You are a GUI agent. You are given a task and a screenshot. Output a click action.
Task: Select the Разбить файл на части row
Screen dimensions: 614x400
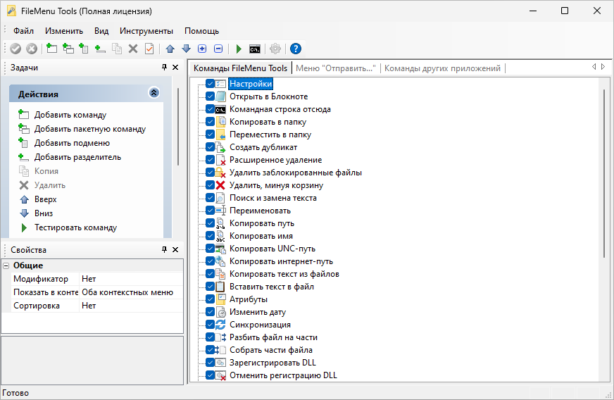(273, 337)
